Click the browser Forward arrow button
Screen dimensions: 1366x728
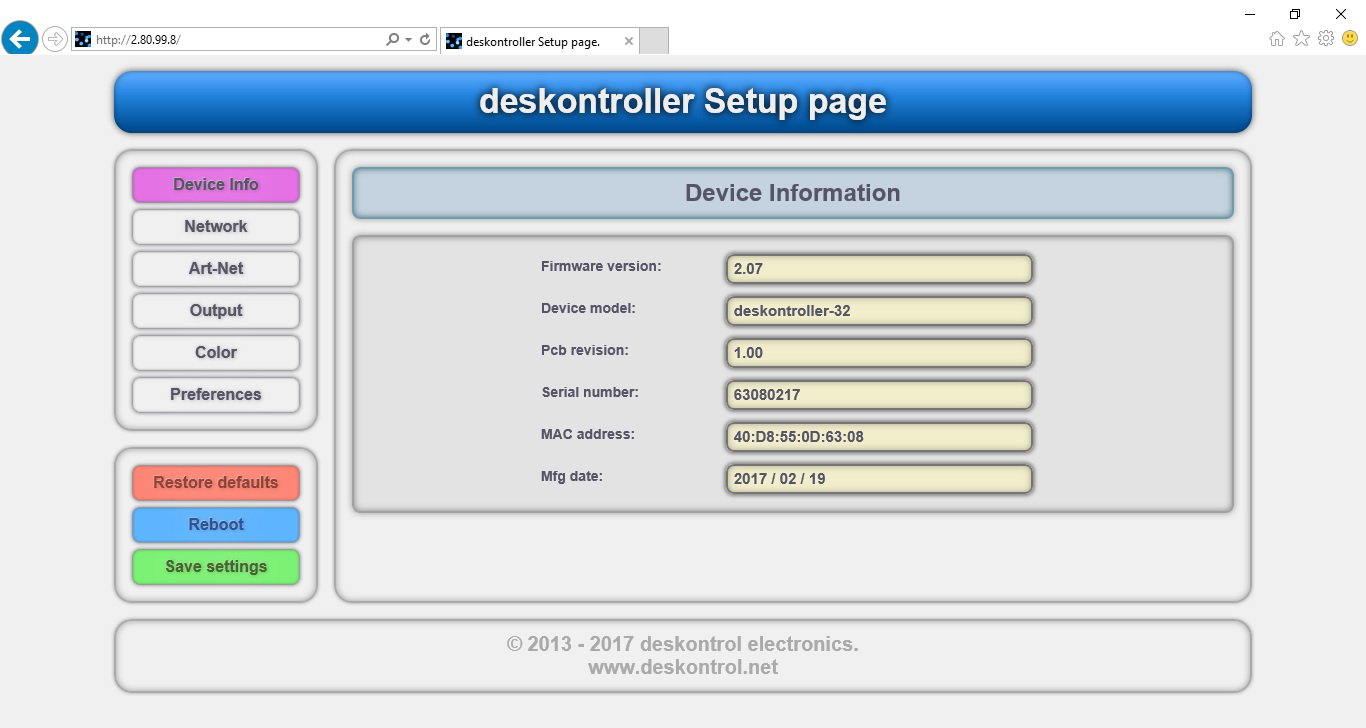(55, 39)
